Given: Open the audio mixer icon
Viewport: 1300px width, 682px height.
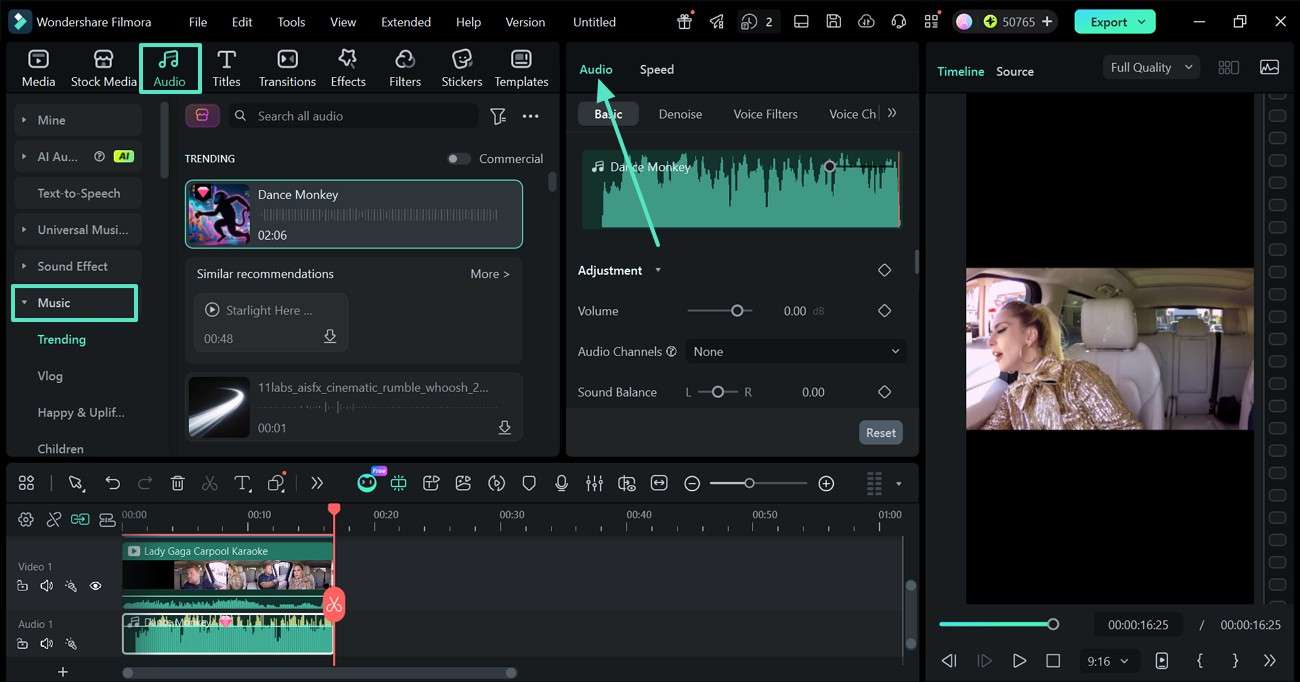Looking at the screenshot, I should click(594, 483).
